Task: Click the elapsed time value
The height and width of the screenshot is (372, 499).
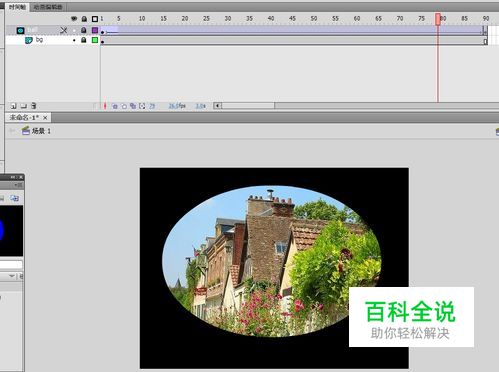Action: point(200,106)
